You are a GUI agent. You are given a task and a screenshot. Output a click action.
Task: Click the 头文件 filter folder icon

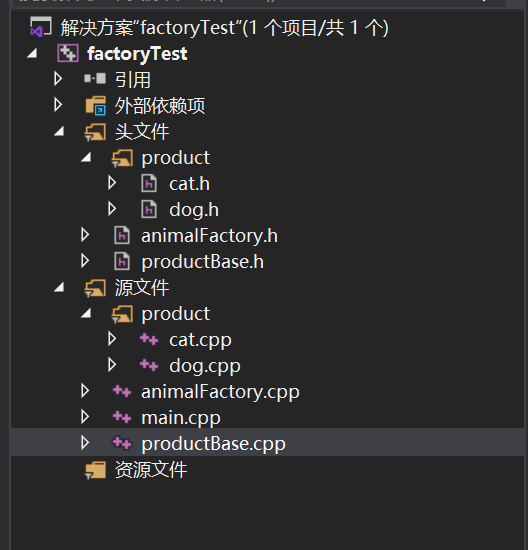tap(95, 132)
